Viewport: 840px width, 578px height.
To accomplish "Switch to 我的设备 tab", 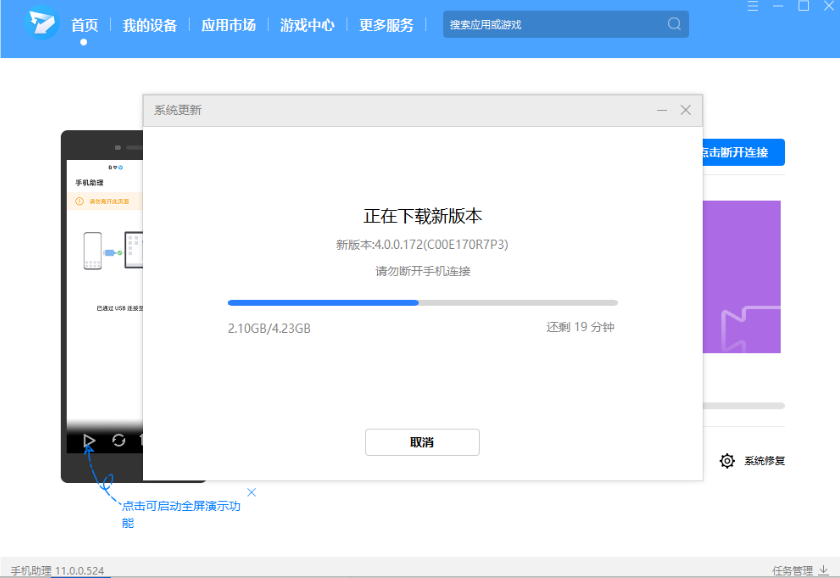I will pyautogui.click(x=149, y=25).
